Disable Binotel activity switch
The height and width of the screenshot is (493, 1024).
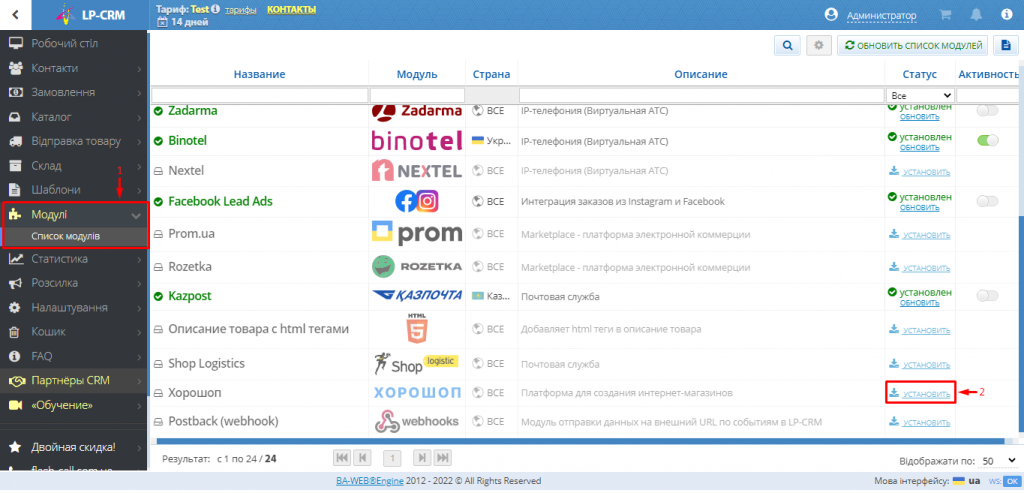(x=987, y=140)
